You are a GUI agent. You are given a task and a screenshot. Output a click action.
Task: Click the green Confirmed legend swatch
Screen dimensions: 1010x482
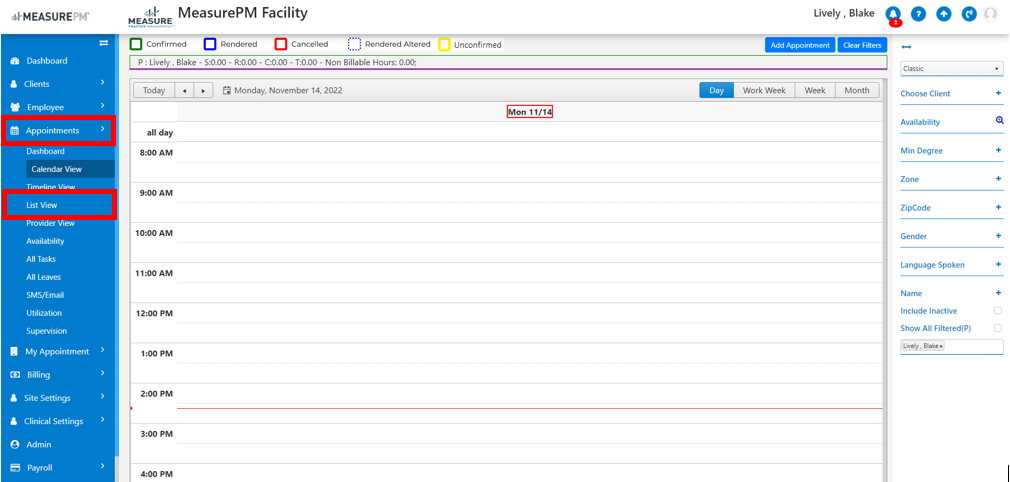(x=136, y=44)
